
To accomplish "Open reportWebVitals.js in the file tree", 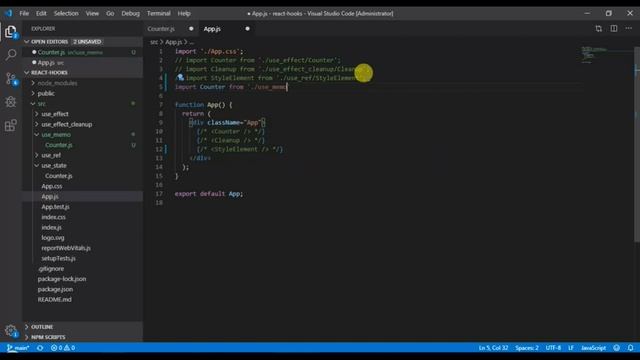I will pos(66,248).
